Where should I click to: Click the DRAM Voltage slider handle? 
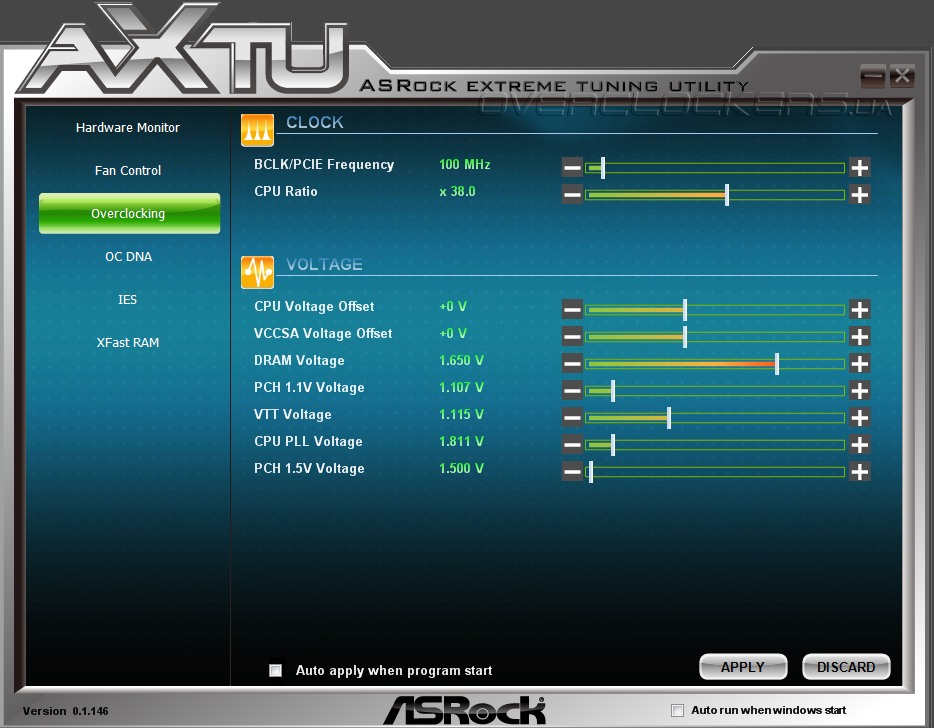pos(777,363)
